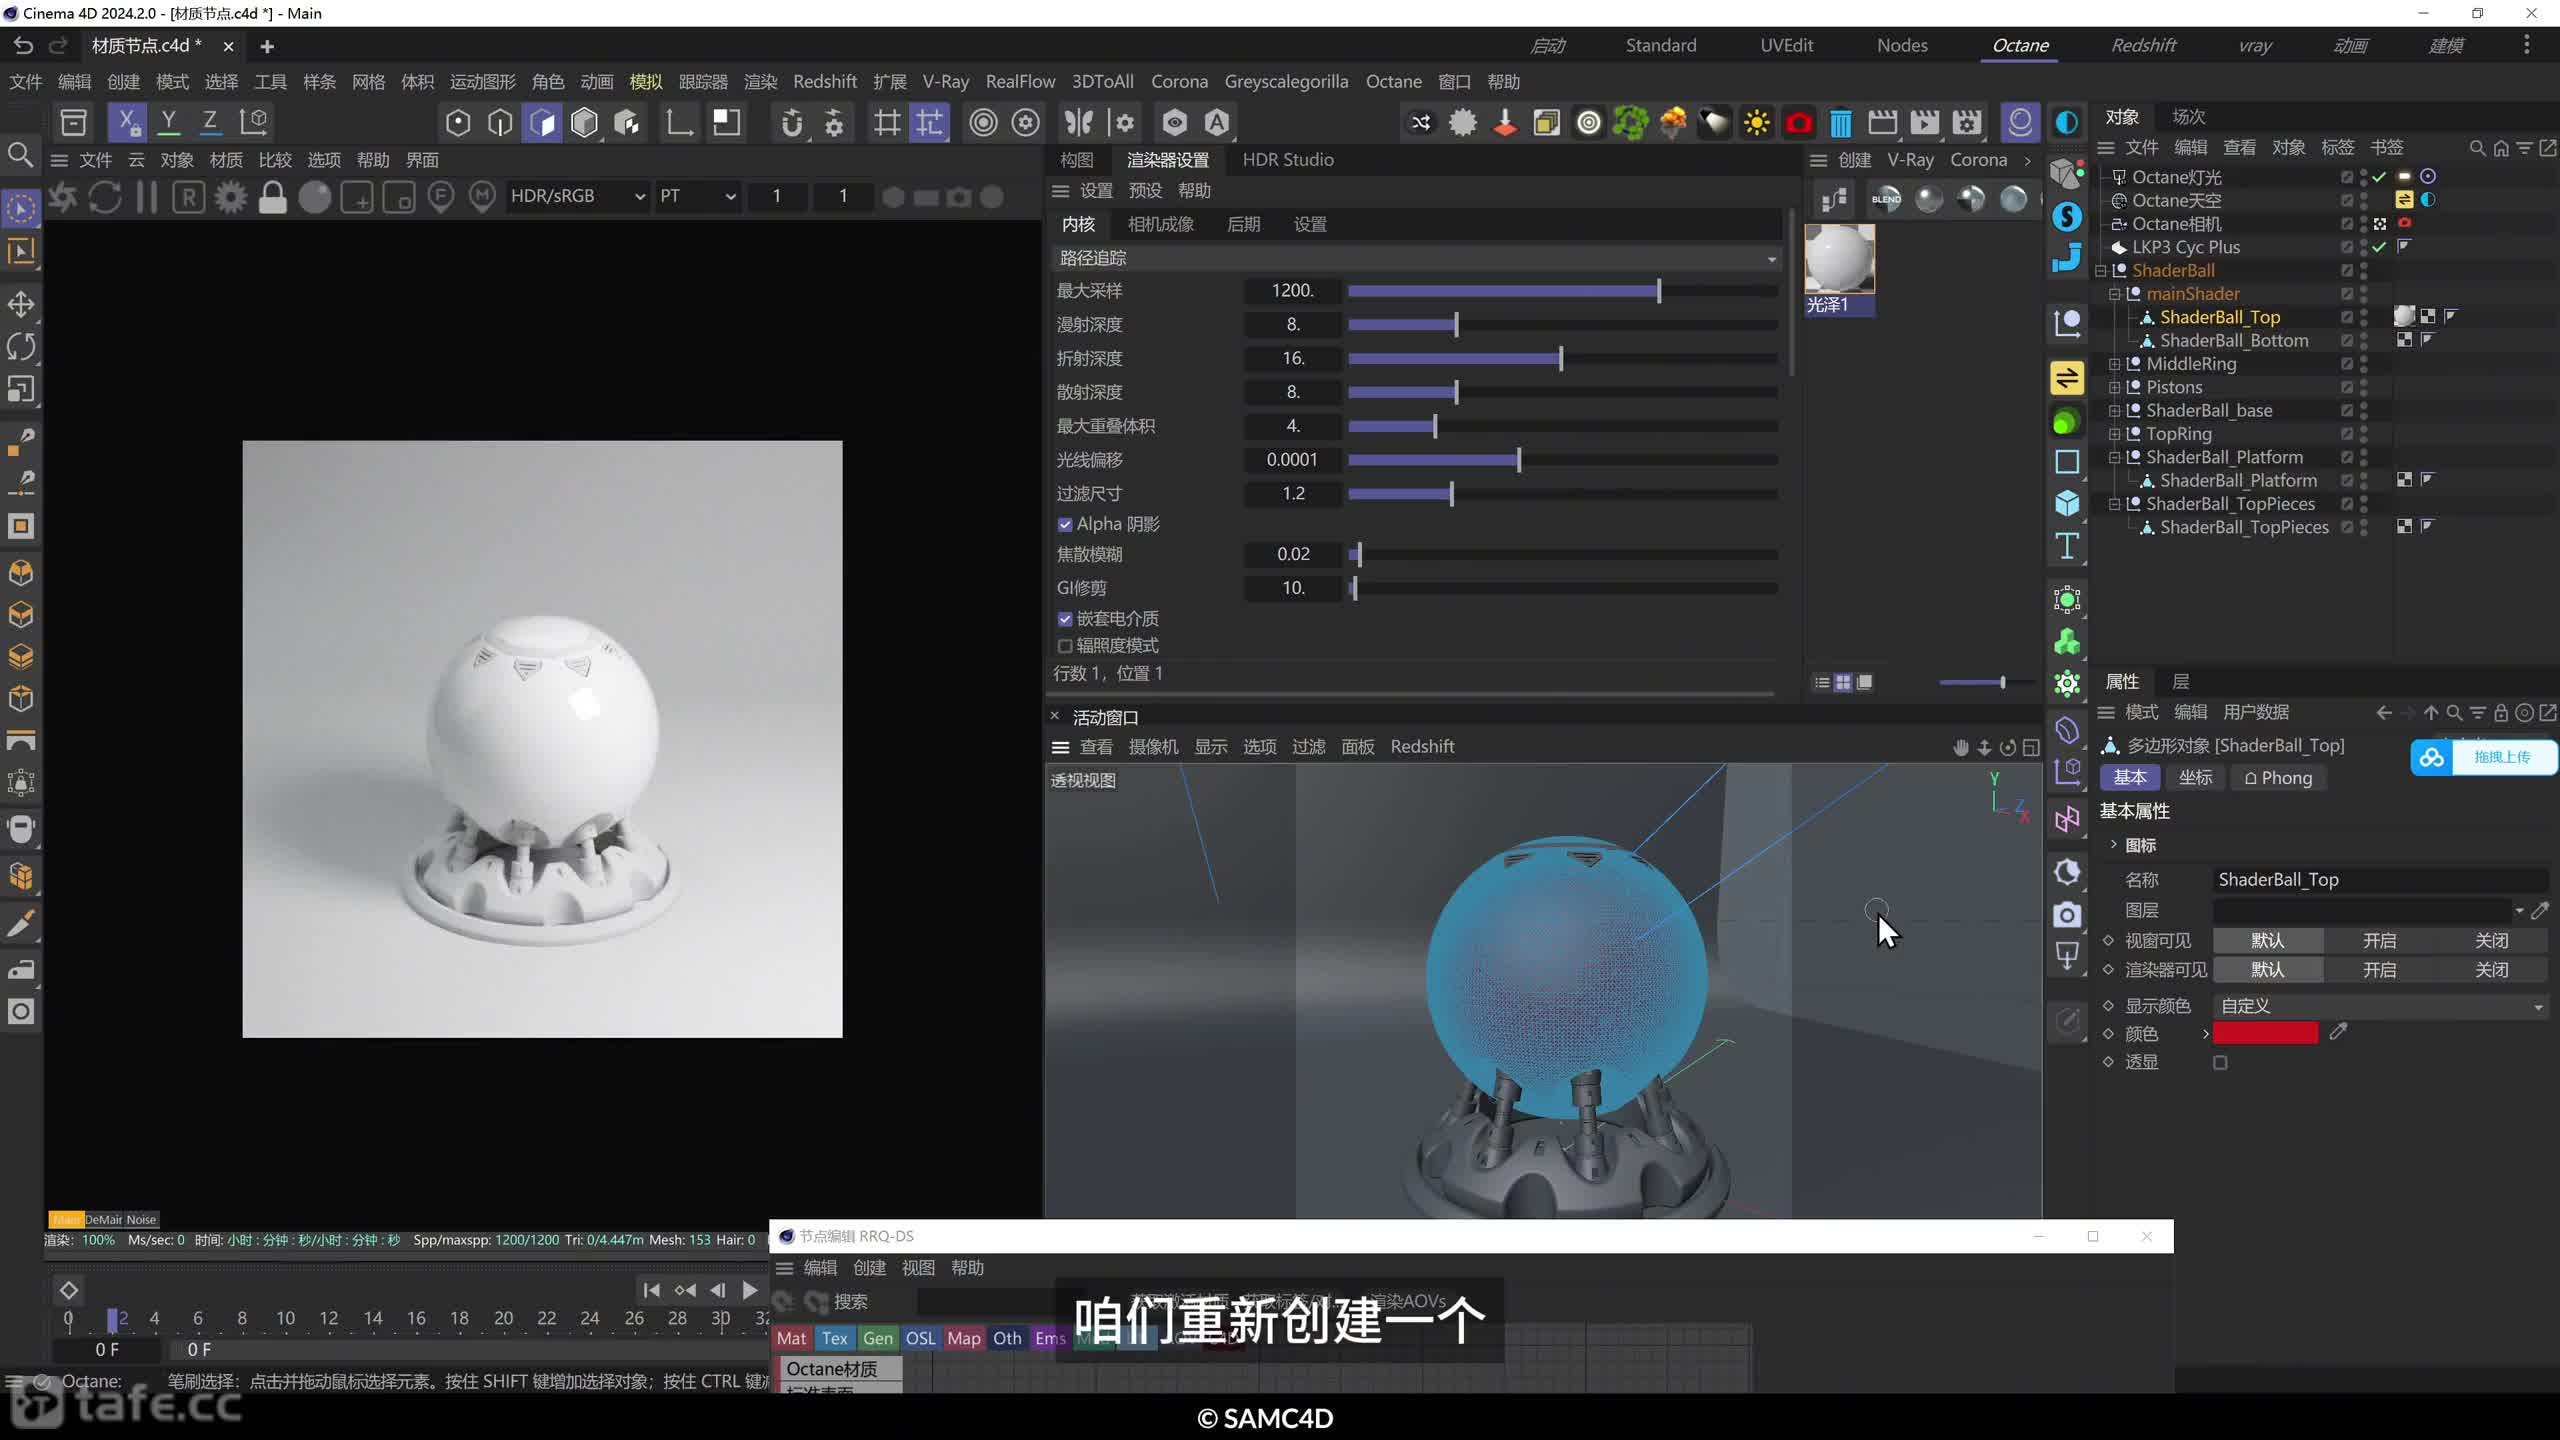The width and height of the screenshot is (2560, 1440).
Task: Click the Undo arrow icon
Action: point(22,46)
